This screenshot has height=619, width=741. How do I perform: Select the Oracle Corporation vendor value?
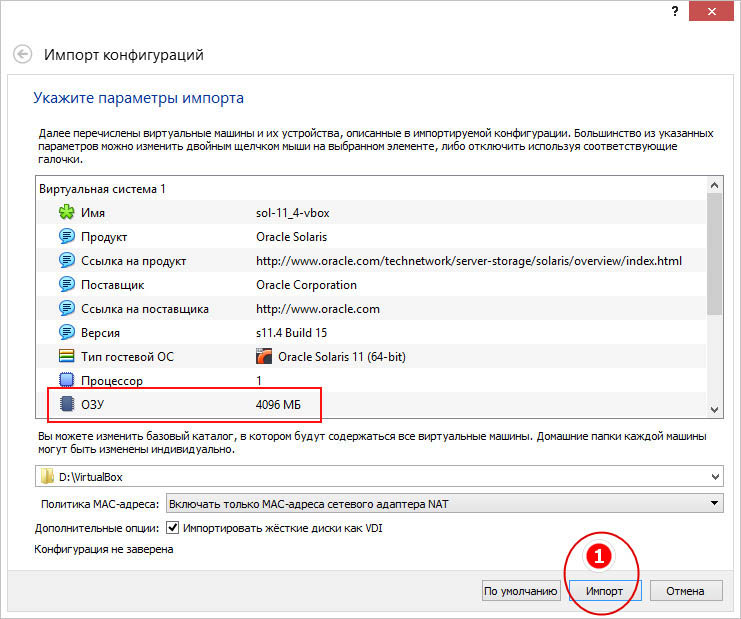point(306,284)
